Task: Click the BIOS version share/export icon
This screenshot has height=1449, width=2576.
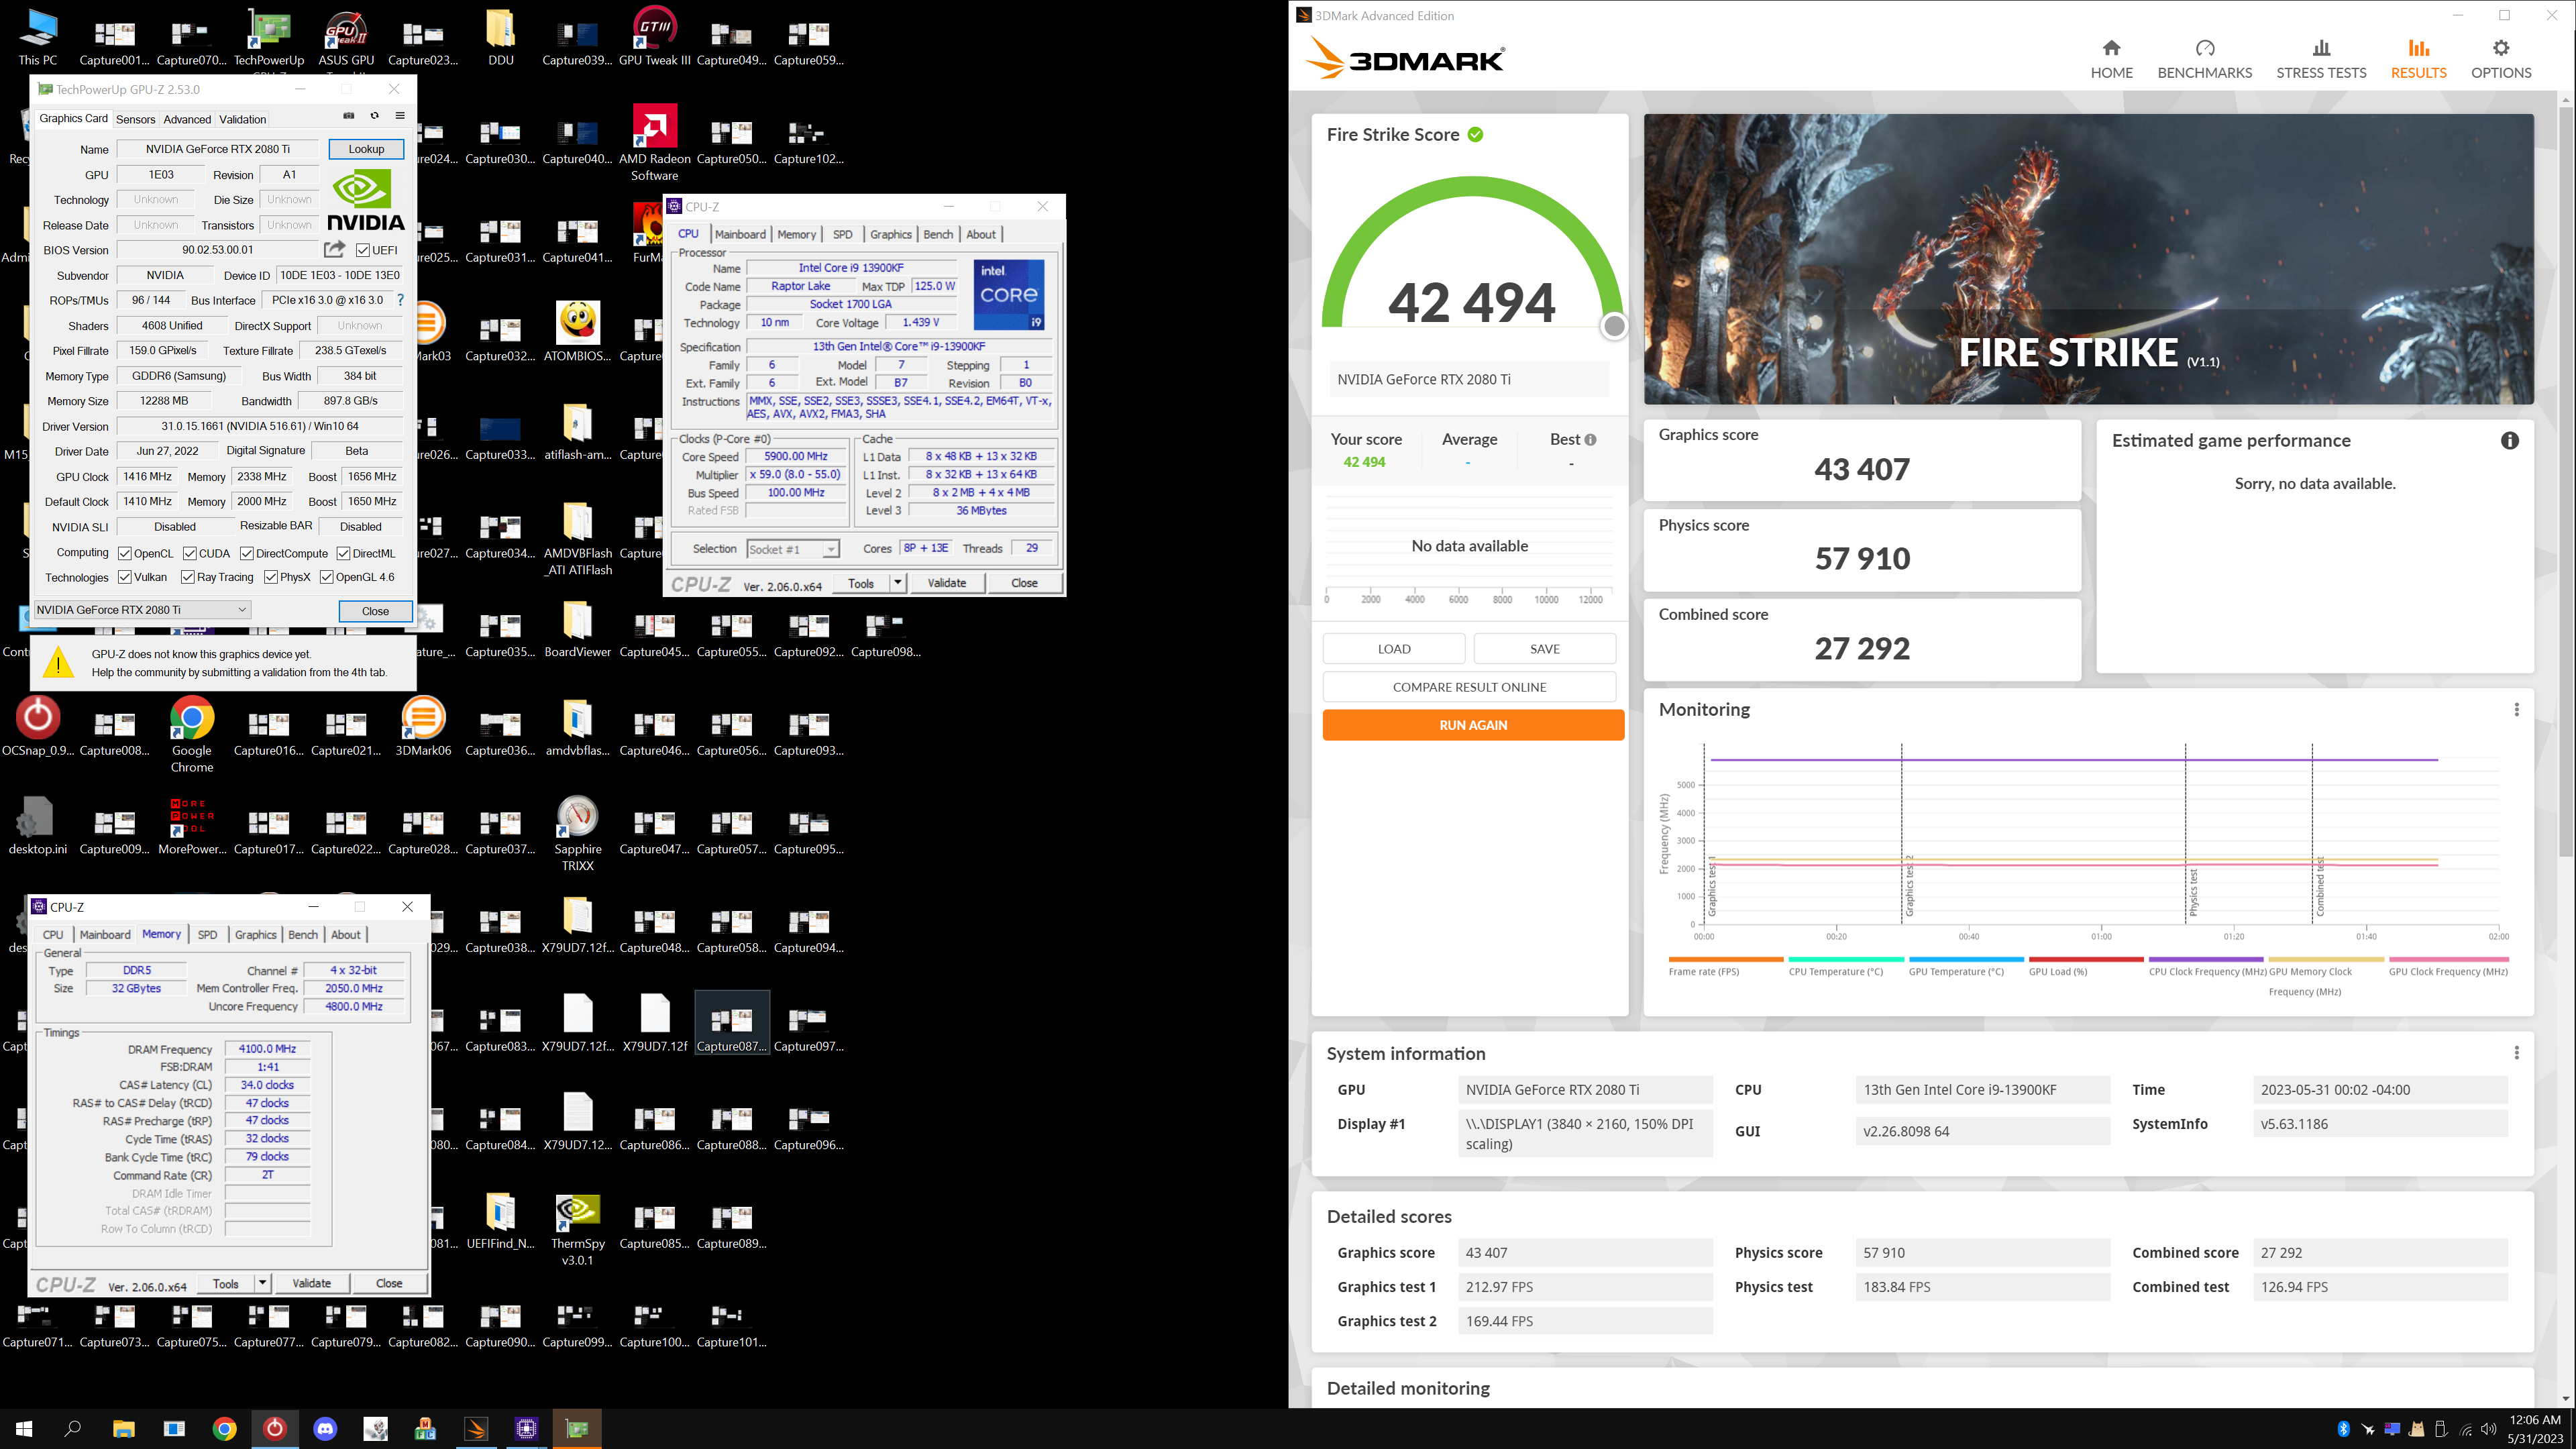Action: tap(334, 249)
